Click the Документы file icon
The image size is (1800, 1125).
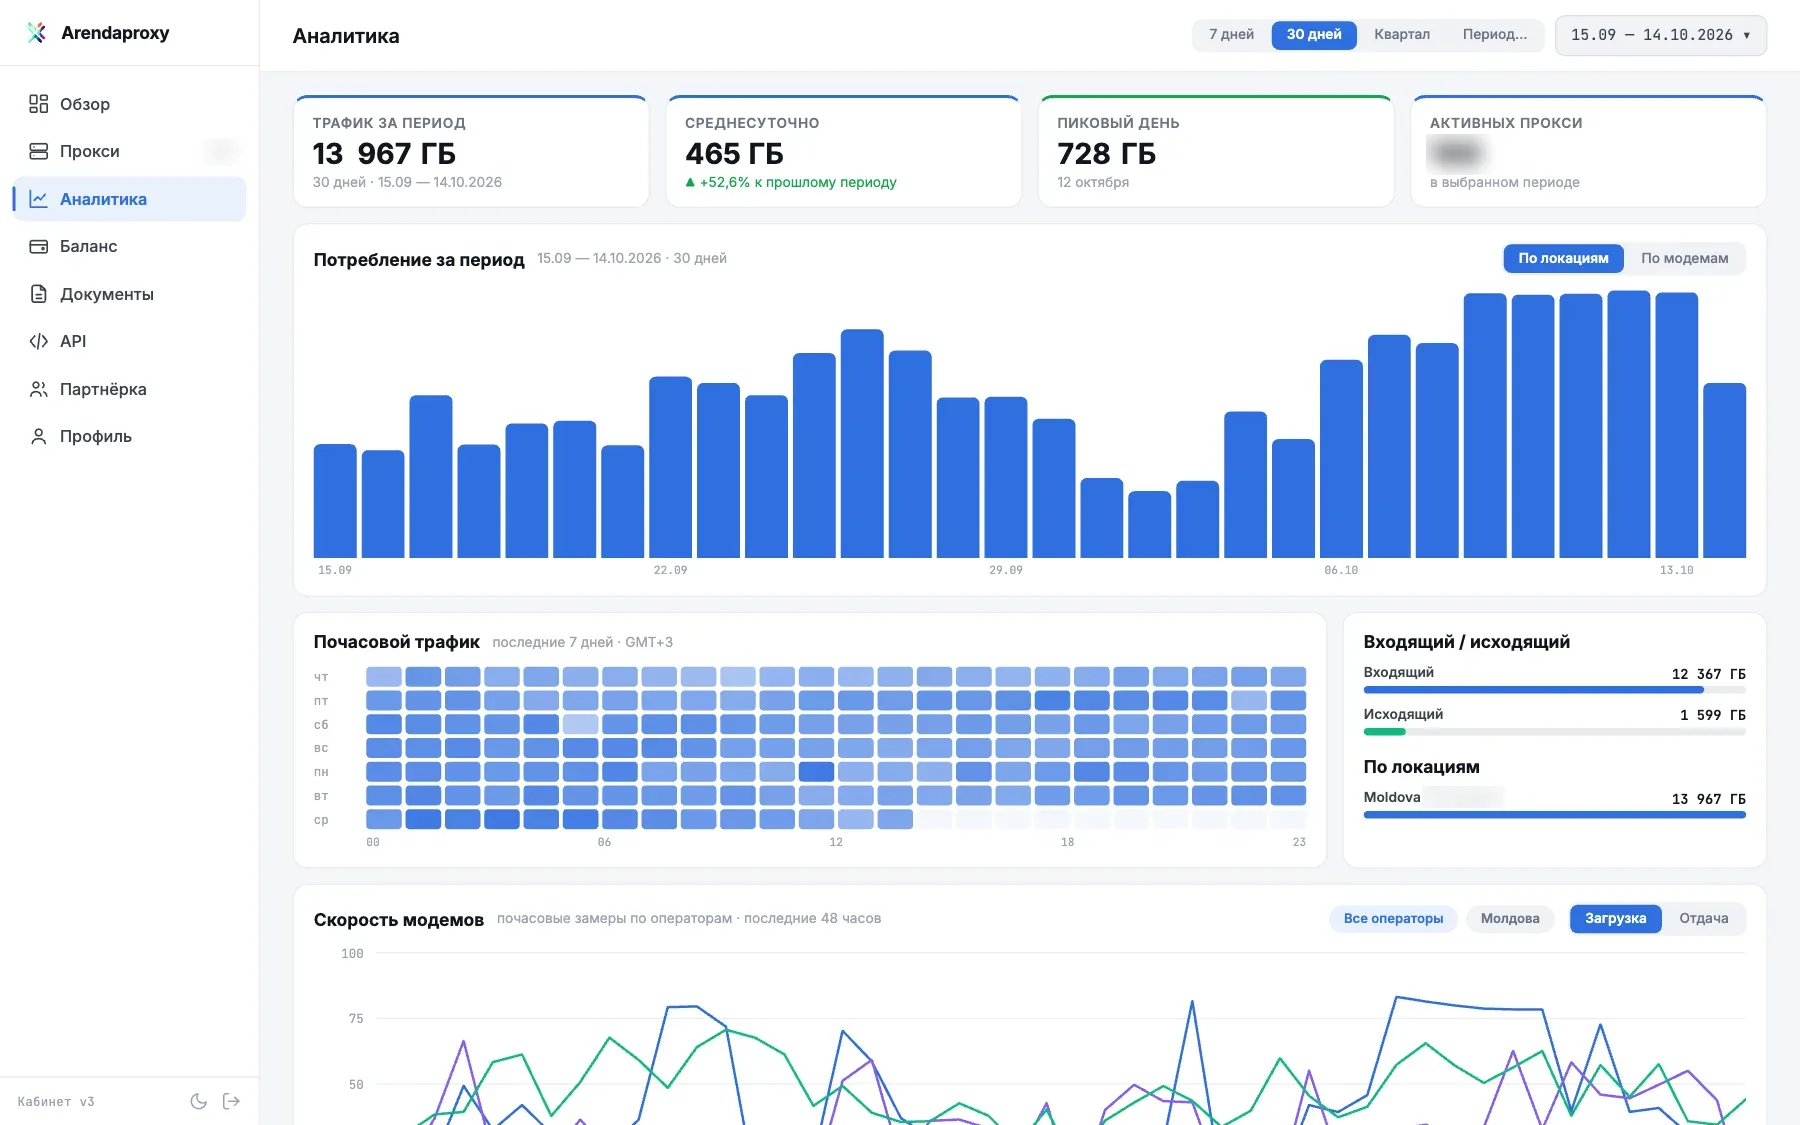pyautogui.click(x=39, y=294)
